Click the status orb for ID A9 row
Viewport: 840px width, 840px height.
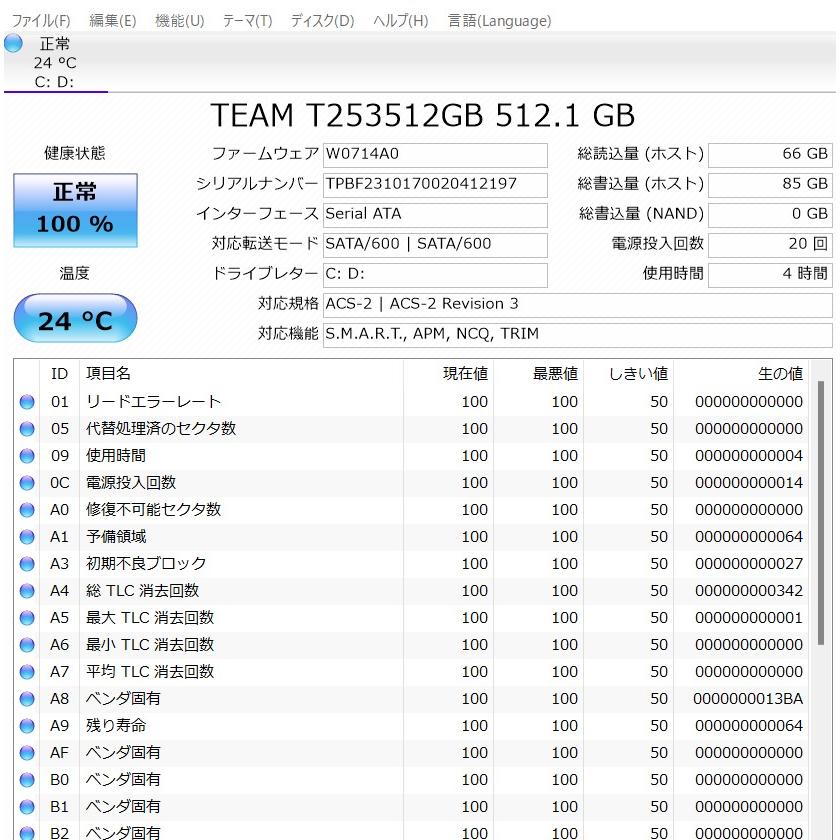pyautogui.click(x=27, y=726)
